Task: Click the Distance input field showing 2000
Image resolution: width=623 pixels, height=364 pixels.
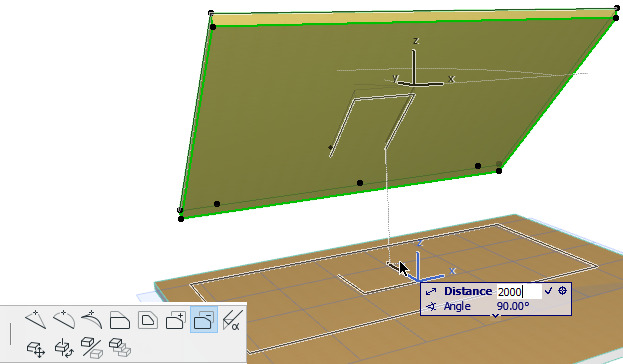Action: 519,292
